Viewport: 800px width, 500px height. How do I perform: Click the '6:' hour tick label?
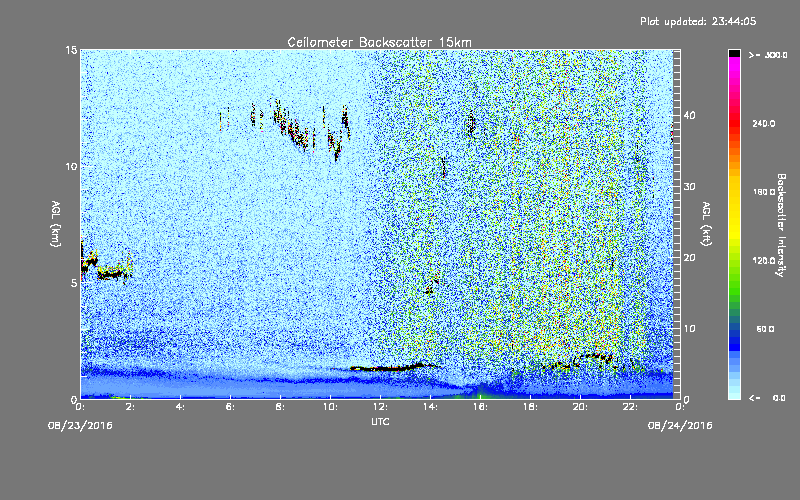point(230,407)
